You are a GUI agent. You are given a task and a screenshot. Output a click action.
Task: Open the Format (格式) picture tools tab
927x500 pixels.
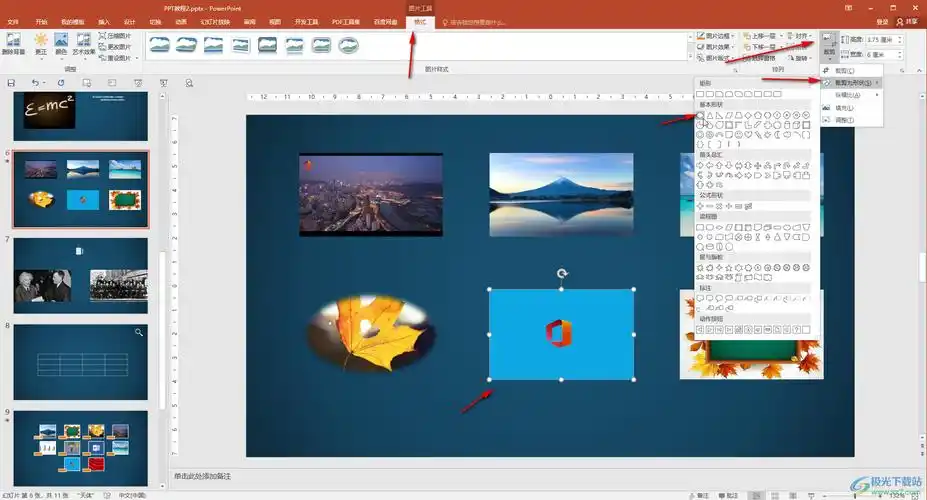420,20
